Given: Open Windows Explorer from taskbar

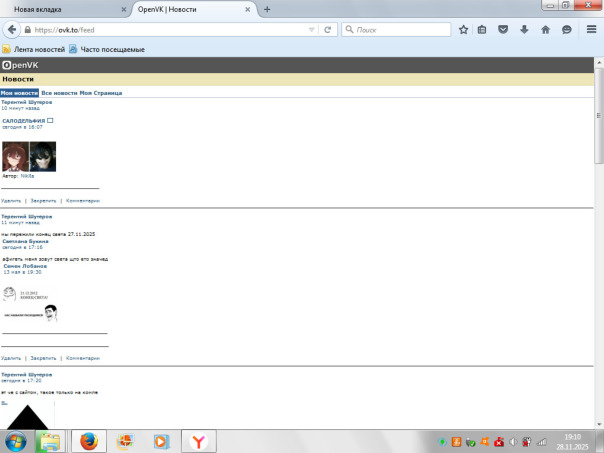Looking at the screenshot, I should tap(50, 441).
